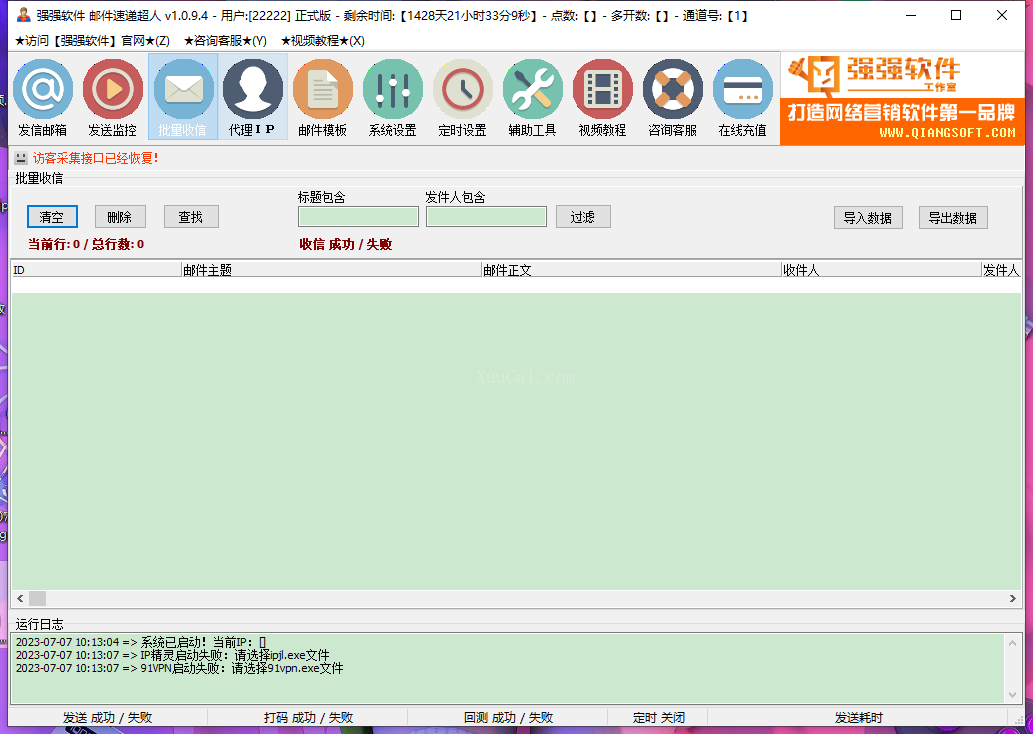
Task: Select the 代理IP proxy icon
Action: (252, 97)
